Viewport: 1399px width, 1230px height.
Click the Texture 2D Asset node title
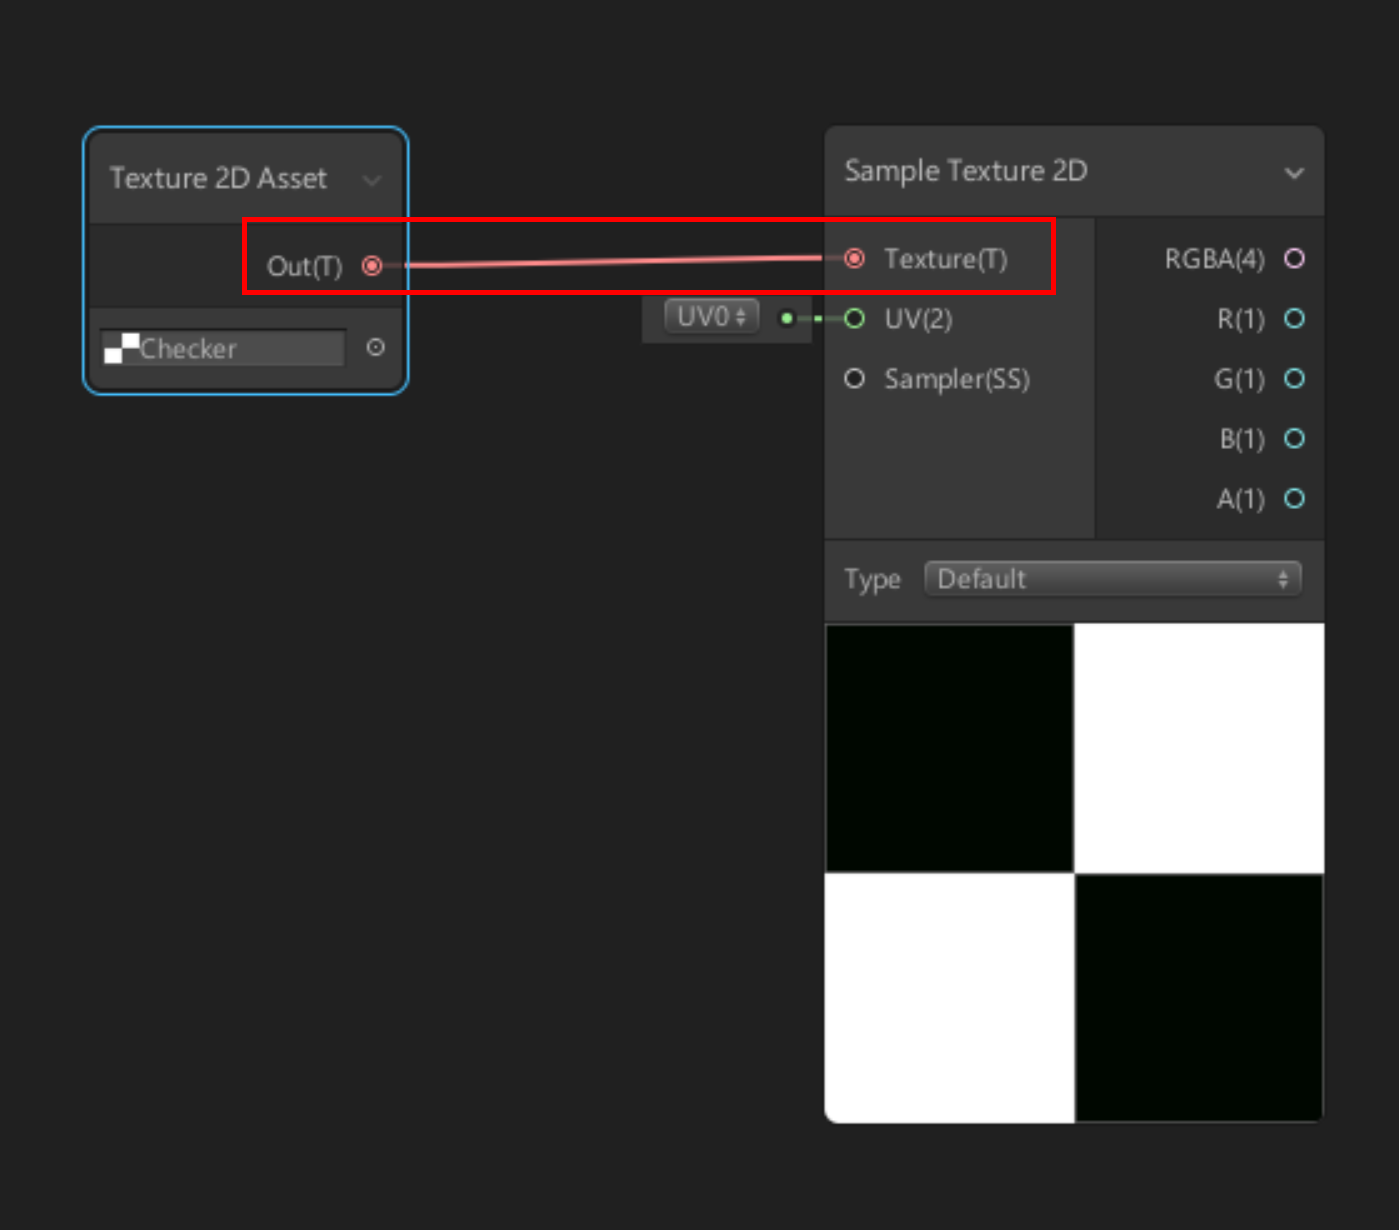point(218,179)
